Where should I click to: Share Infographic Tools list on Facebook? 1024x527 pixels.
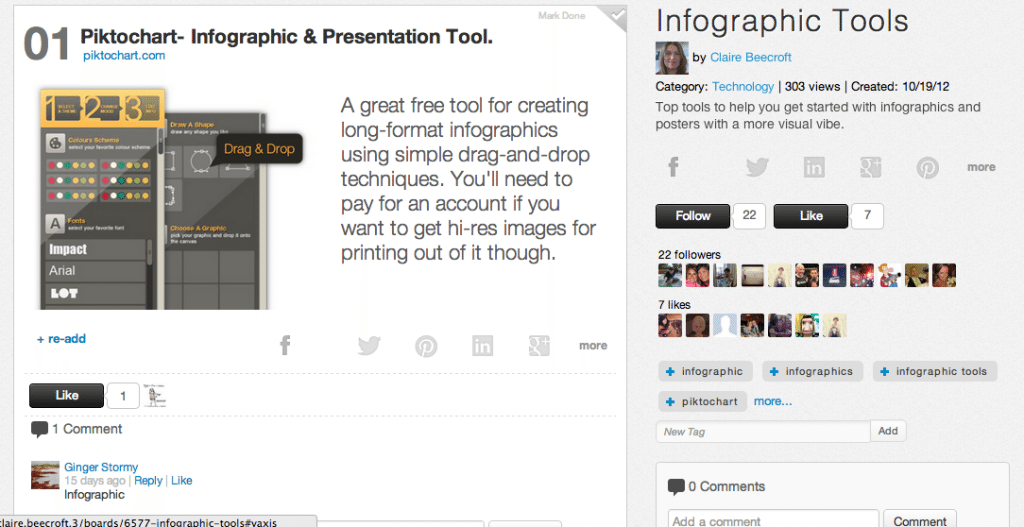673,167
